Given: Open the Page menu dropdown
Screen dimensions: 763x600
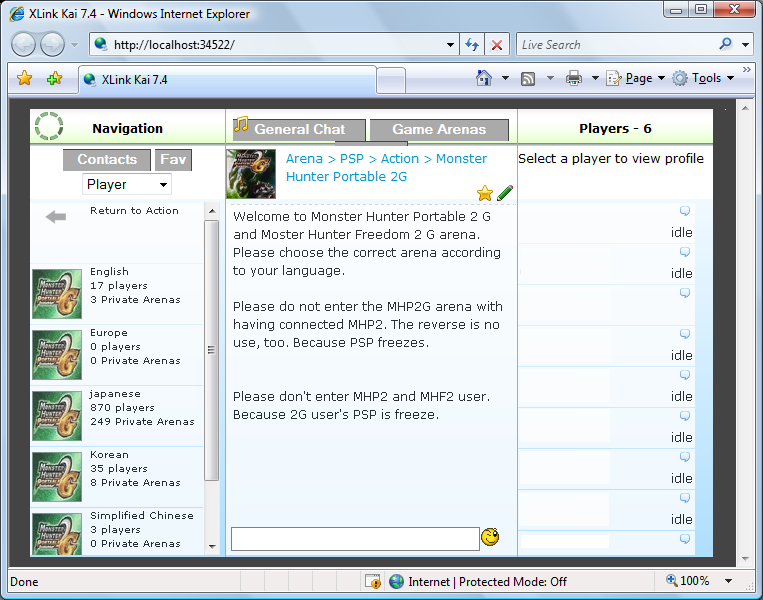Looking at the screenshot, I should (635, 78).
